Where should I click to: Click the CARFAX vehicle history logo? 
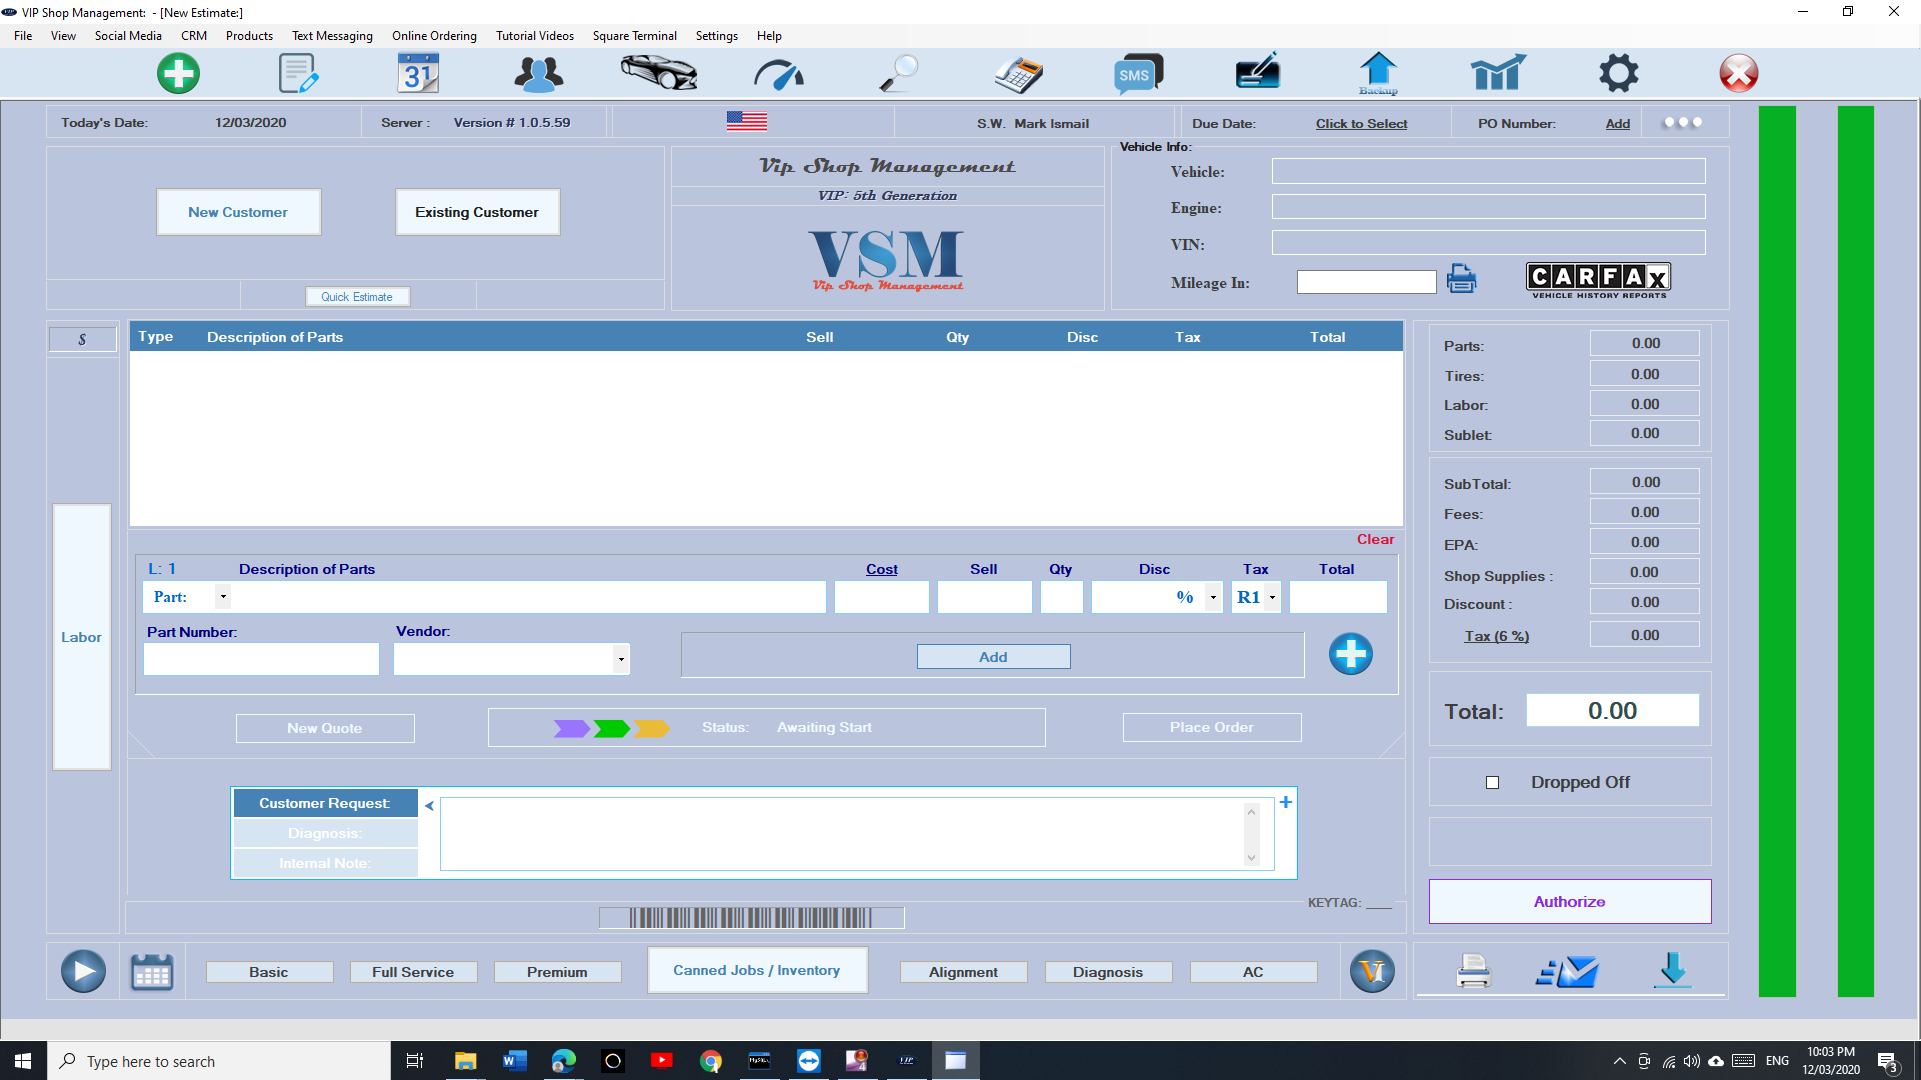1598,280
